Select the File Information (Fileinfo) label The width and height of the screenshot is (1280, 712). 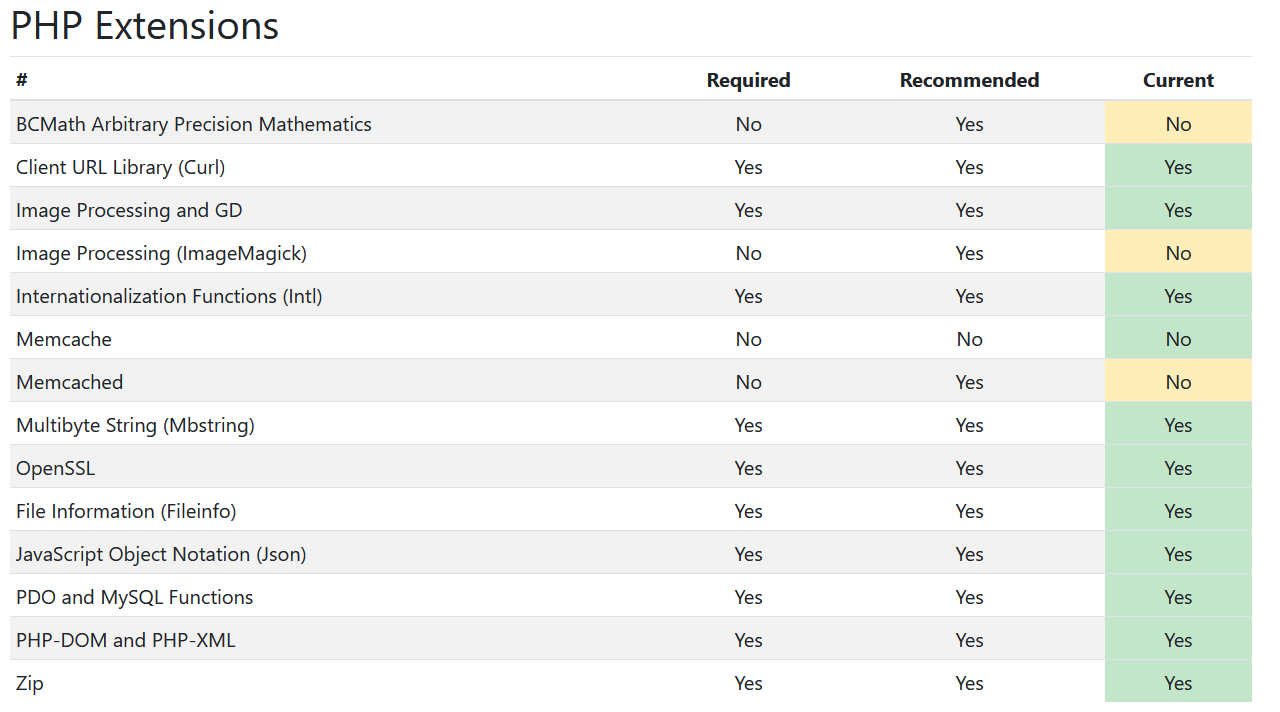coord(126,511)
